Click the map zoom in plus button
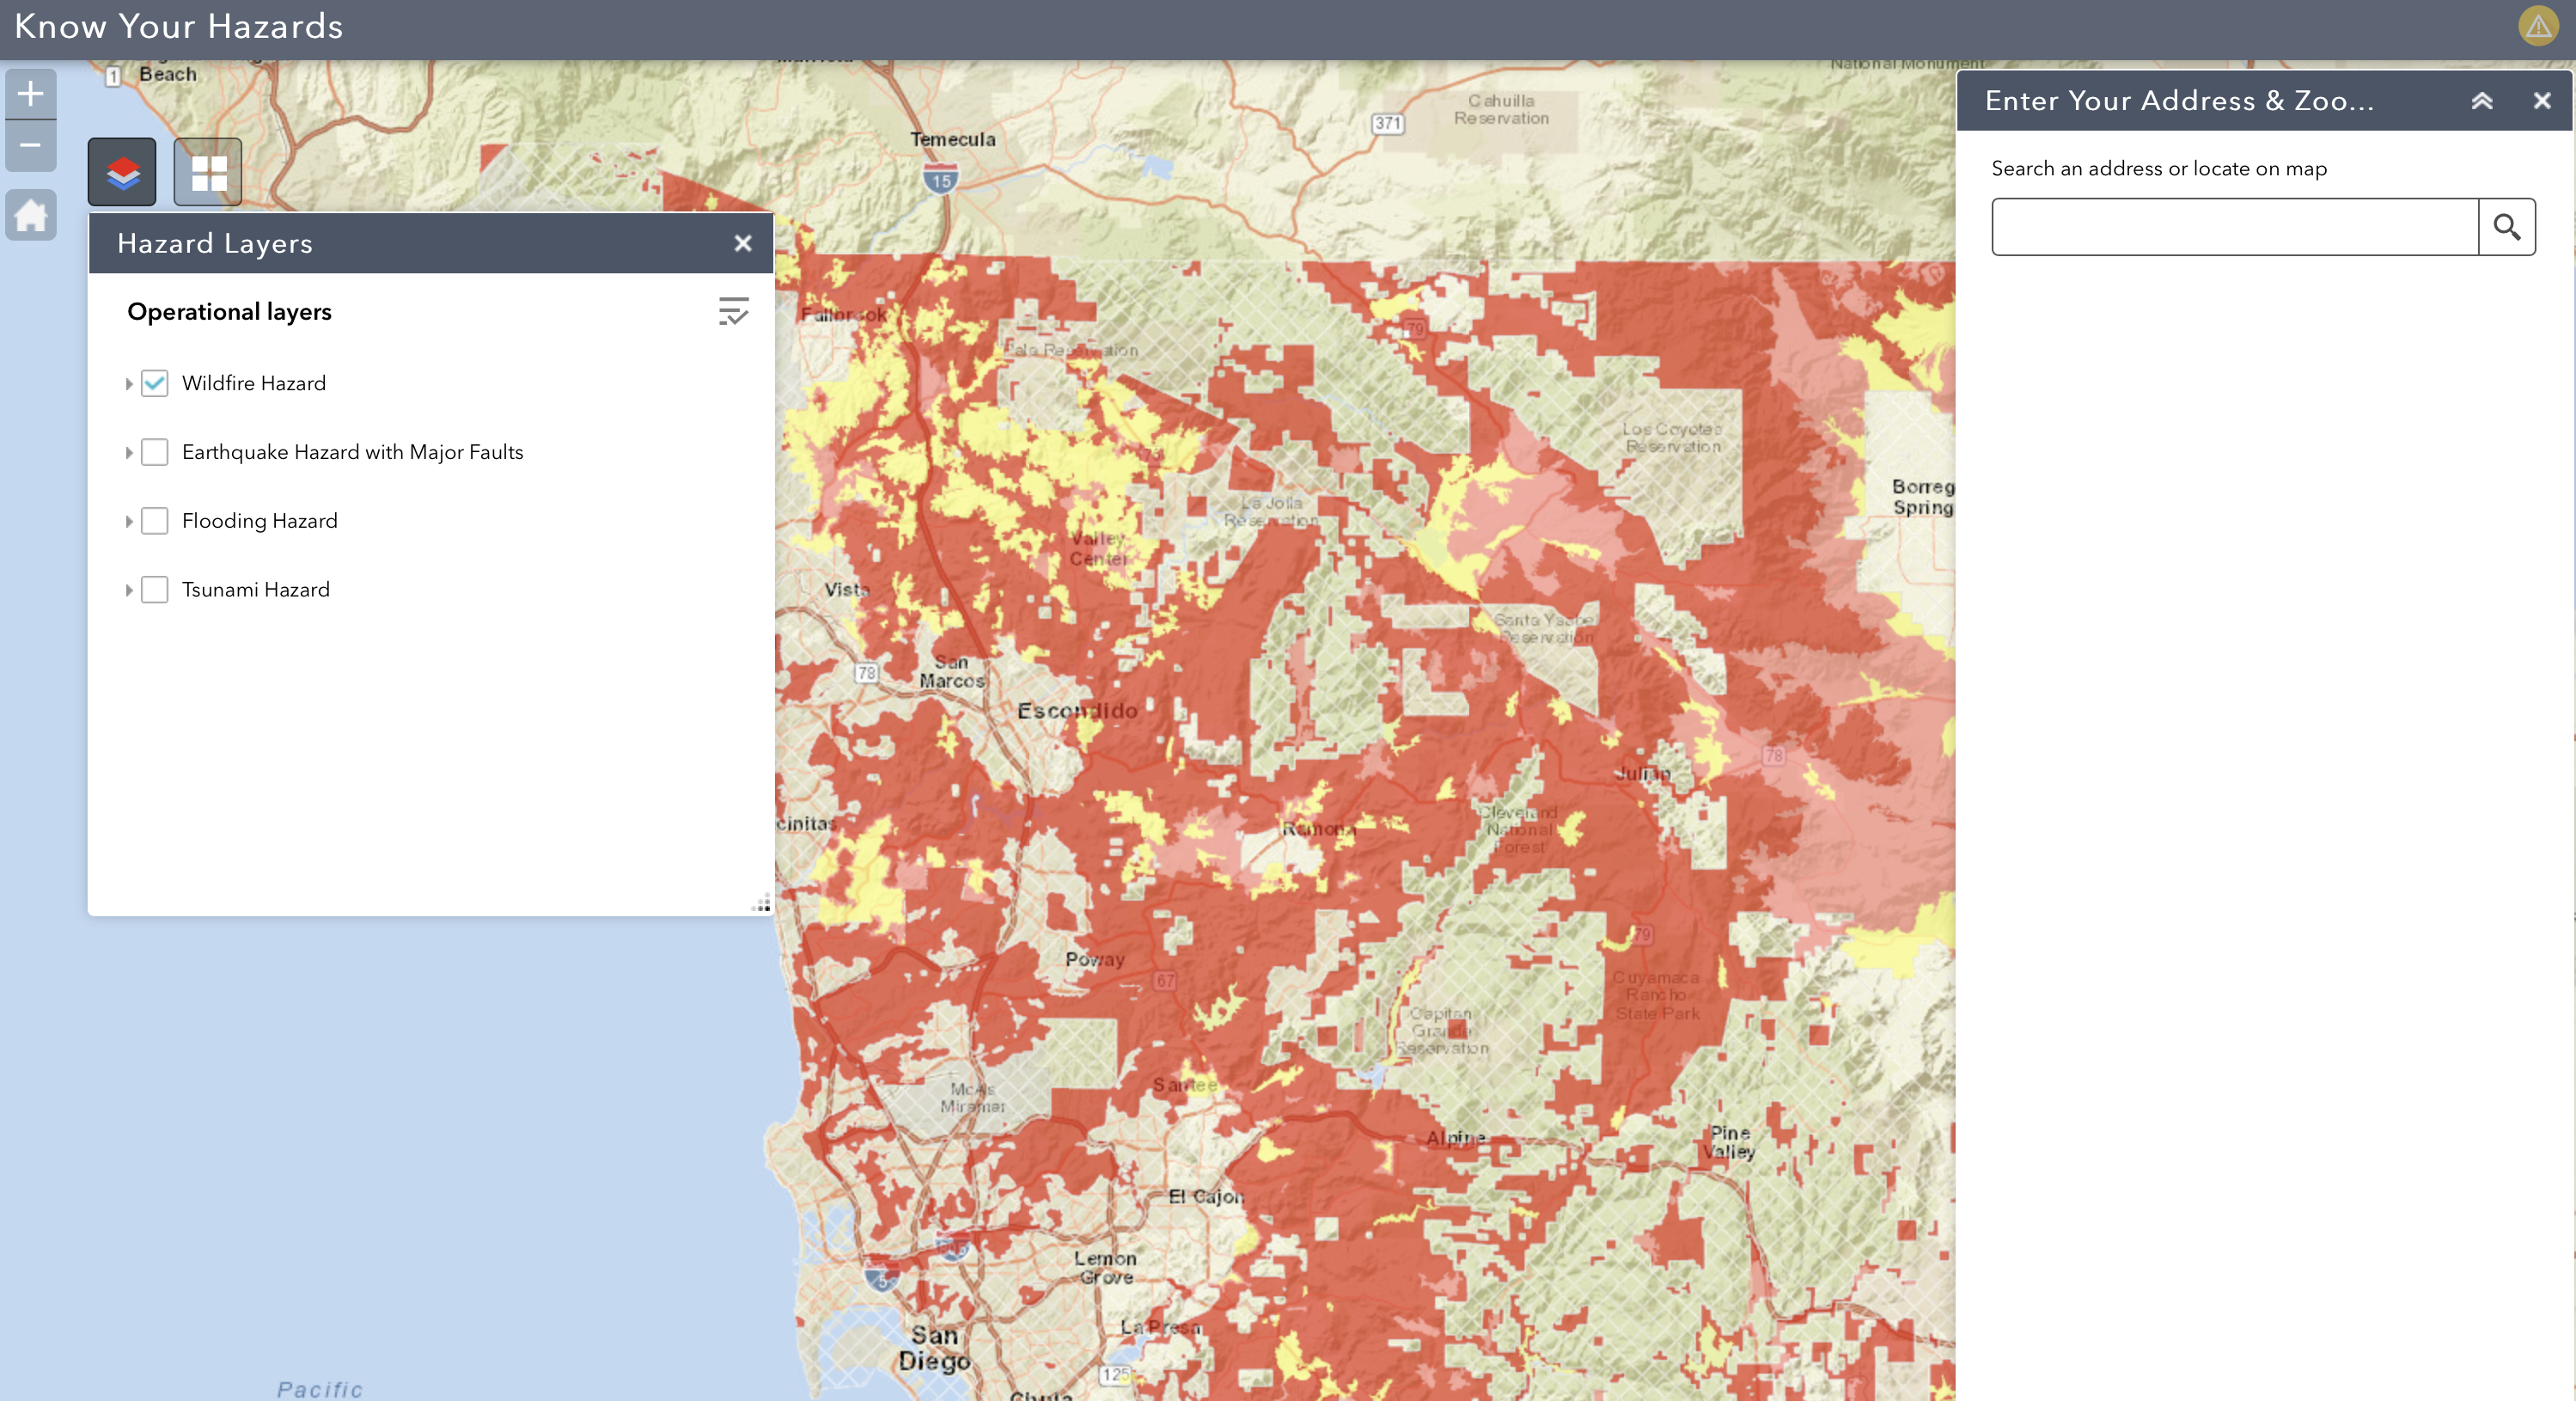Image resolution: width=2576 pixels, height=1401 pixels. pos(30,94)
